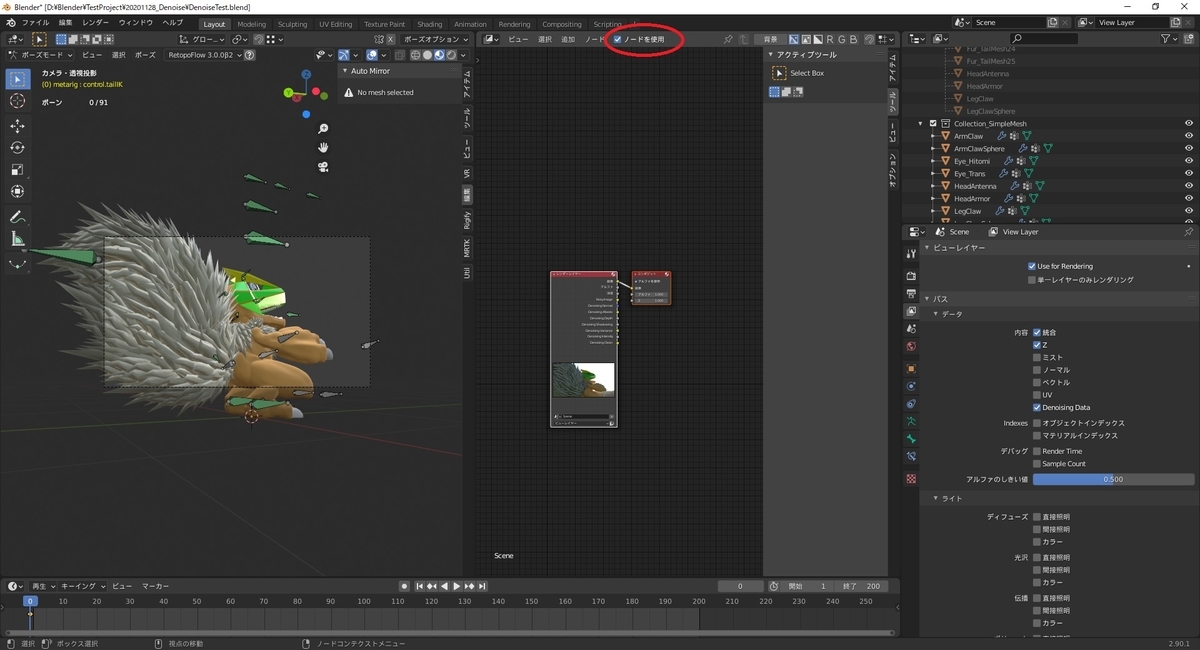Choose the Rotate tool in viewport toolbar
This screenshot has width=1200, height=650.
tap(18, 148)
